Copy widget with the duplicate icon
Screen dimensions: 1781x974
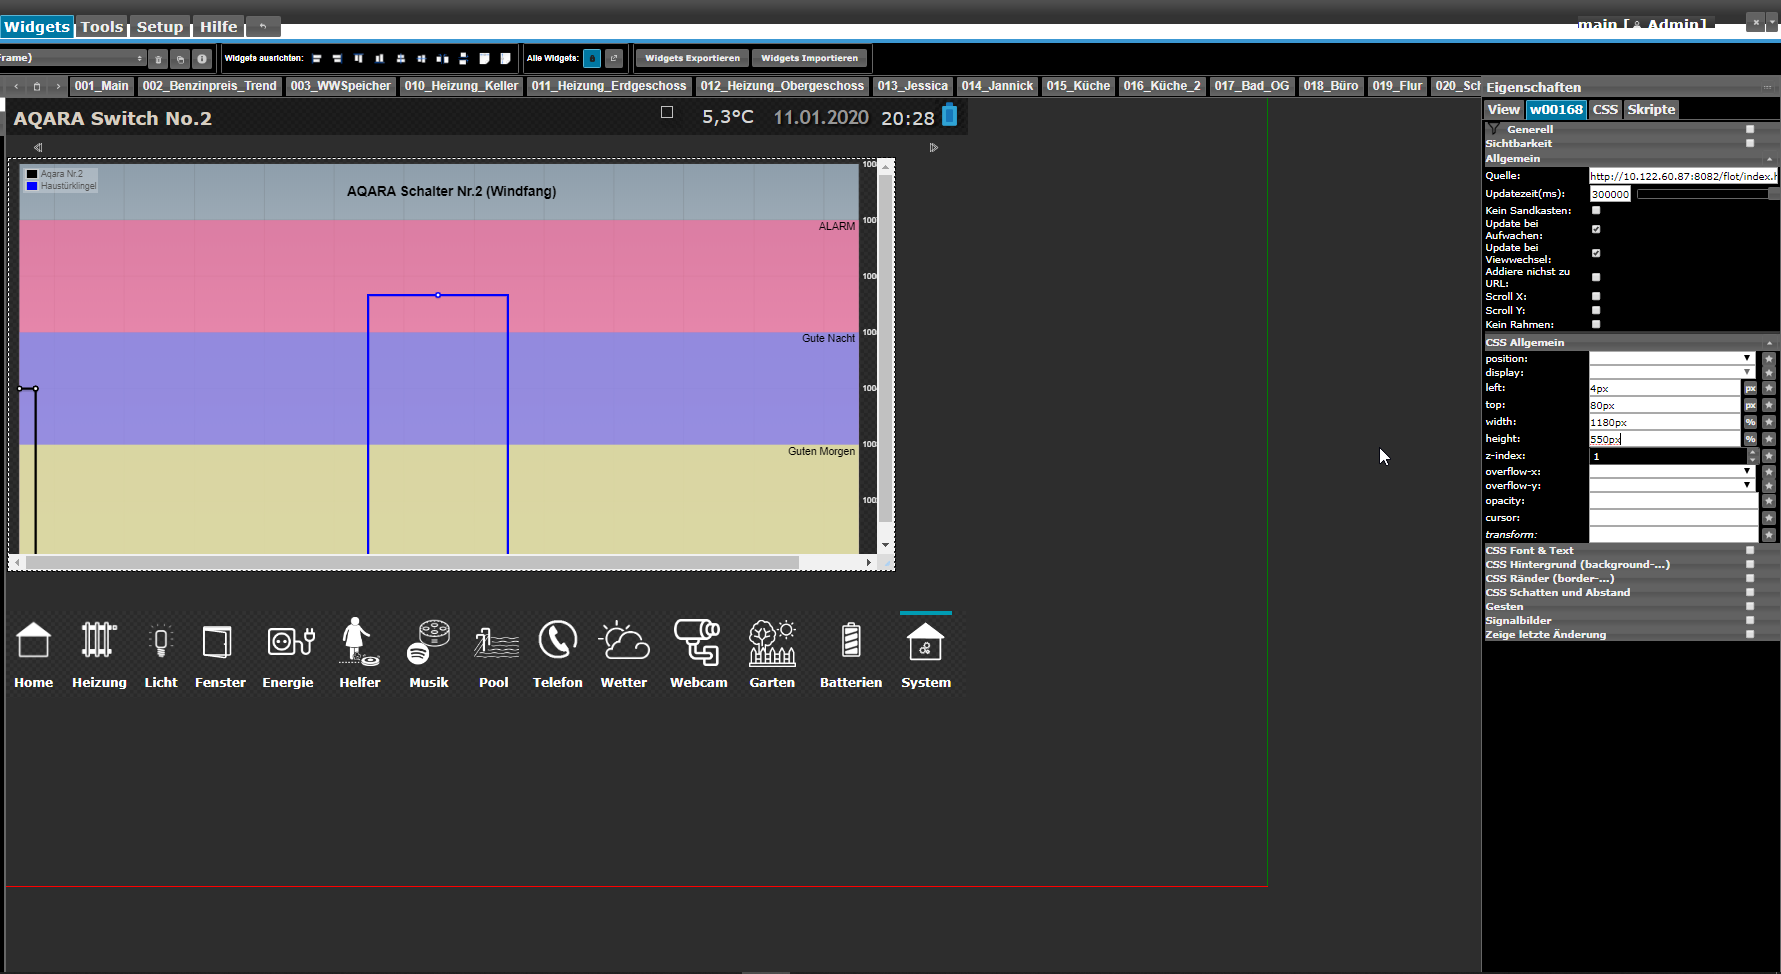pos(180,59)
